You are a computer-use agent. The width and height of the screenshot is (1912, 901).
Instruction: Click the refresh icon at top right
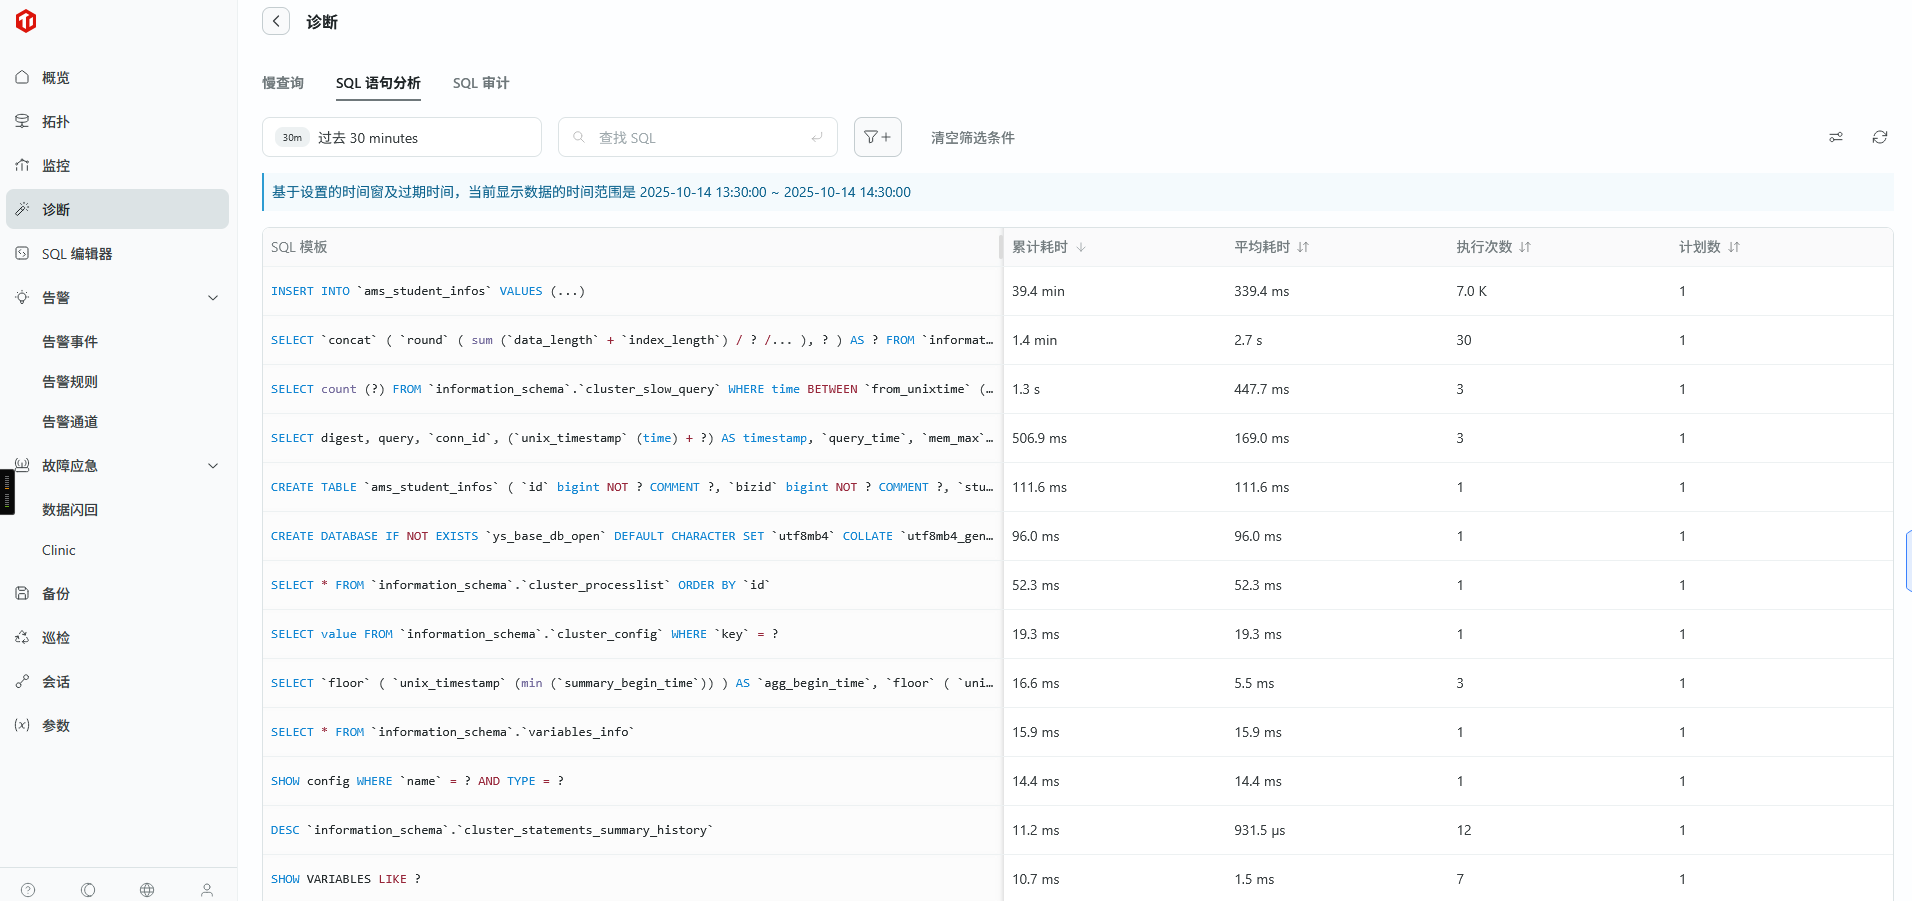click(1879, 137)
